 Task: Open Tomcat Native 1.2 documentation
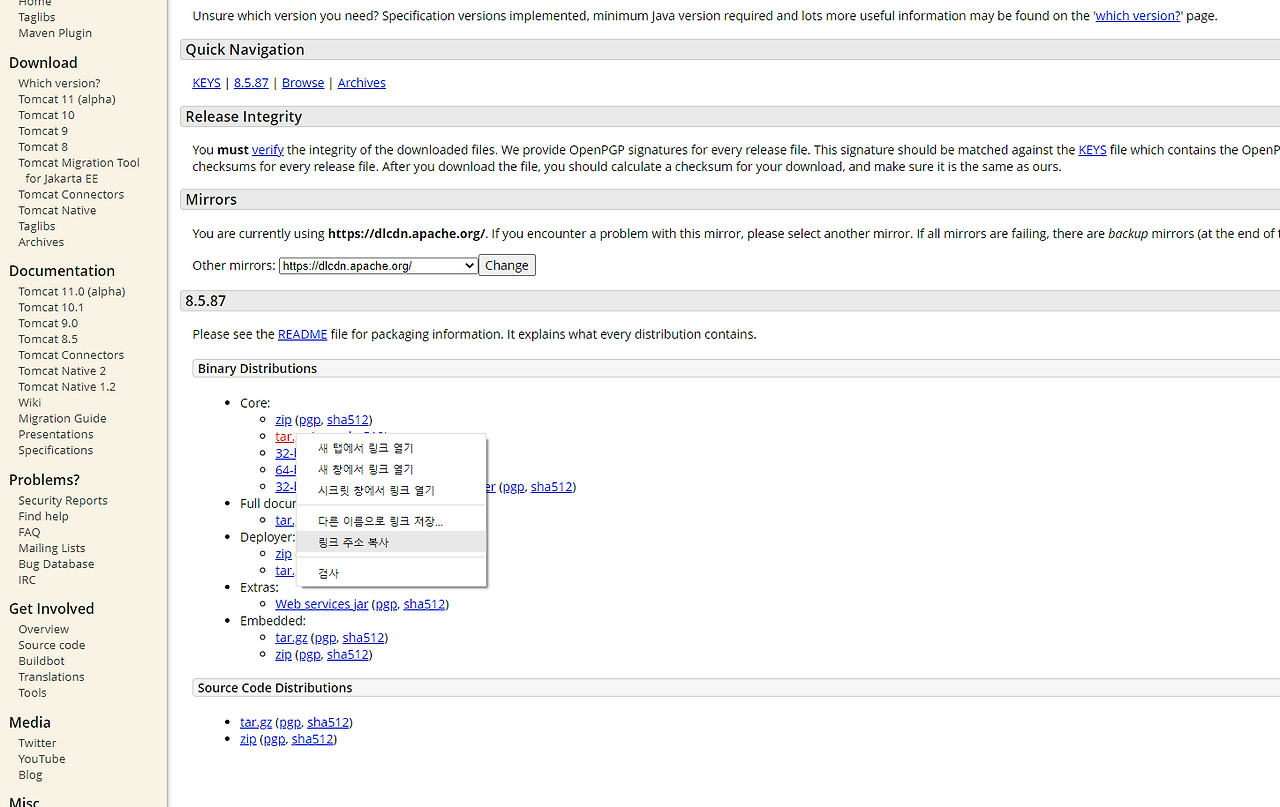pos(67,387)
